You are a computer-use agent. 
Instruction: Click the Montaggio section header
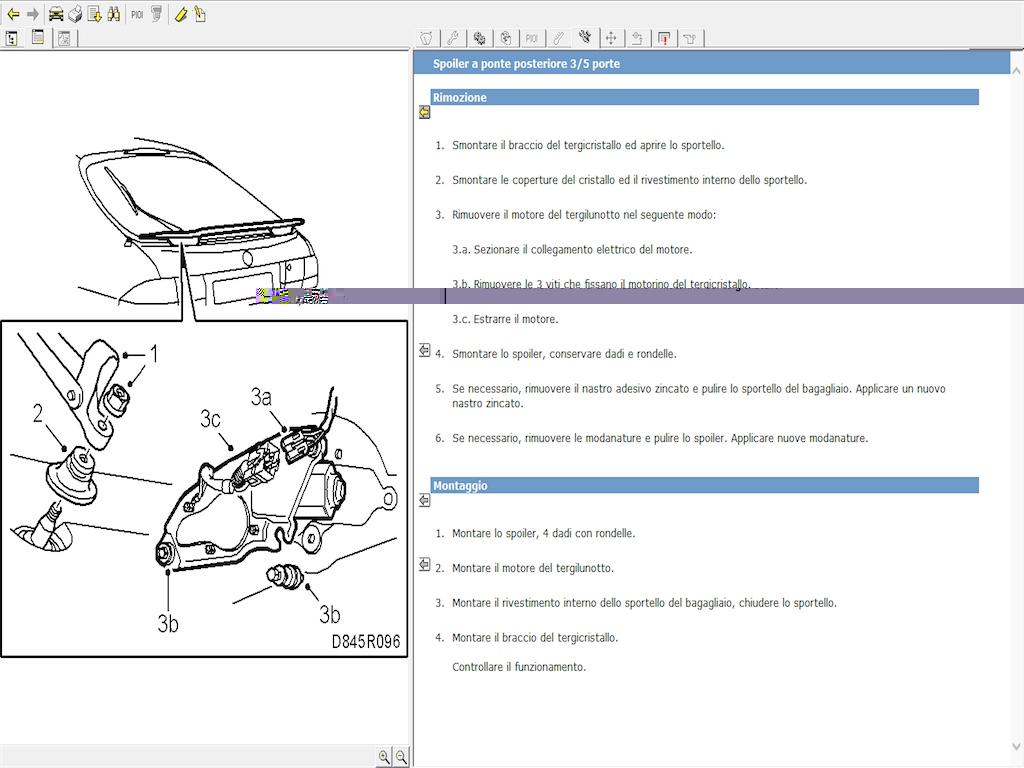[x=705, y=485]
